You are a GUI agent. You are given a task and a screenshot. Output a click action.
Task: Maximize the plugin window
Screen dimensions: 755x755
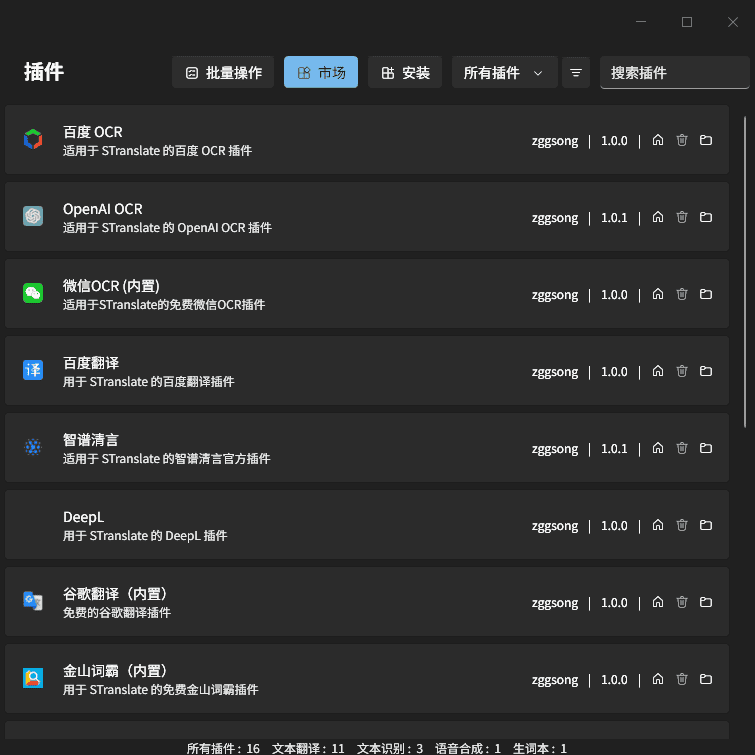(x=687, y=22)
